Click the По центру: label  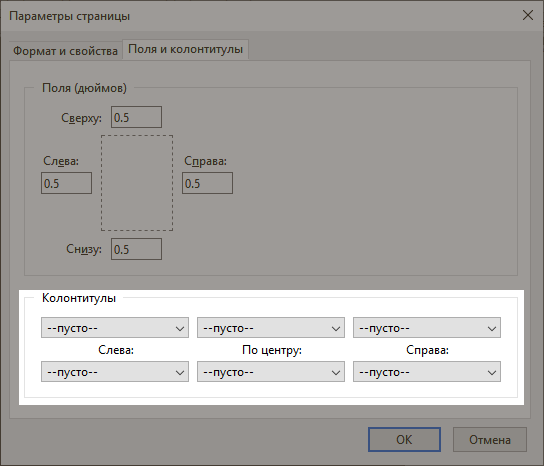272,350
